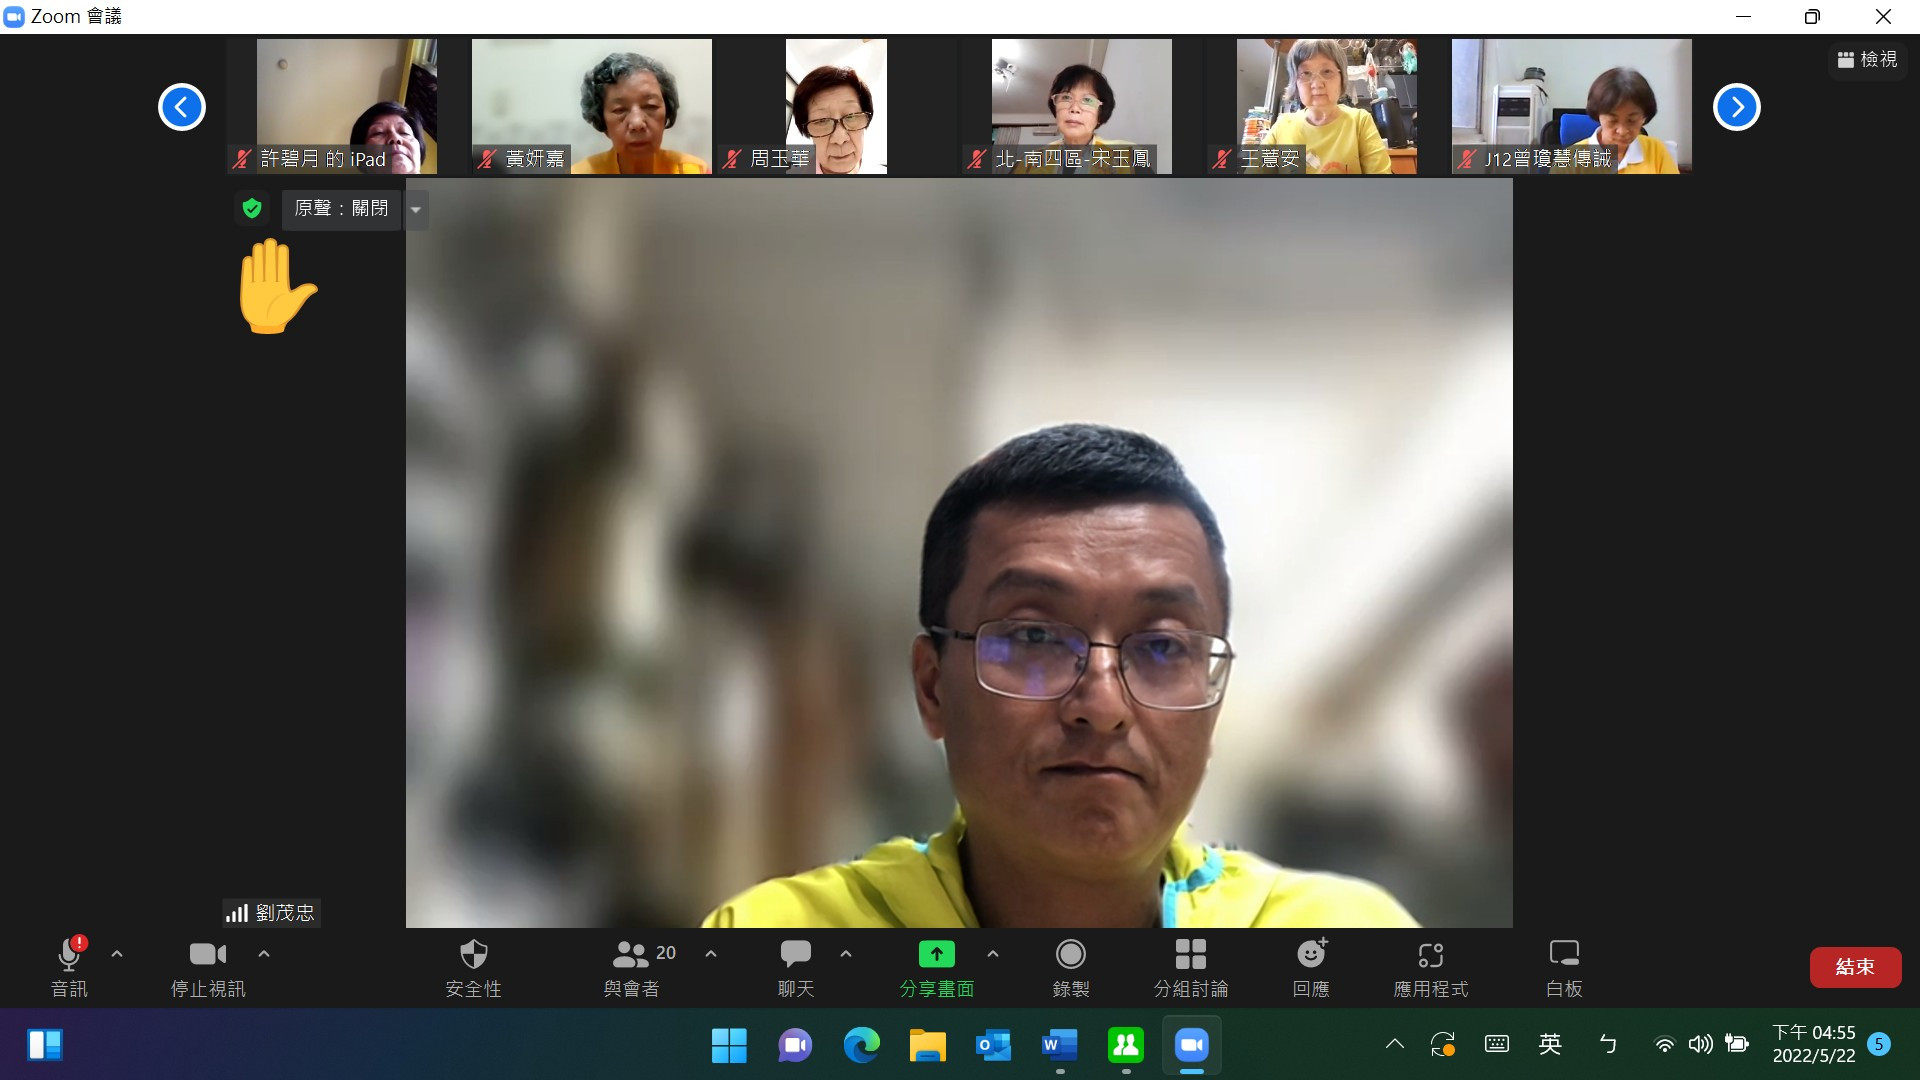
Task: Stop video using the camera icon
Action: click(208, 955)
